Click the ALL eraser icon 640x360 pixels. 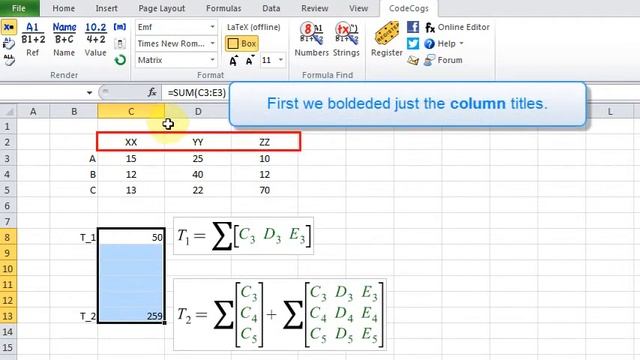(9, 60)
